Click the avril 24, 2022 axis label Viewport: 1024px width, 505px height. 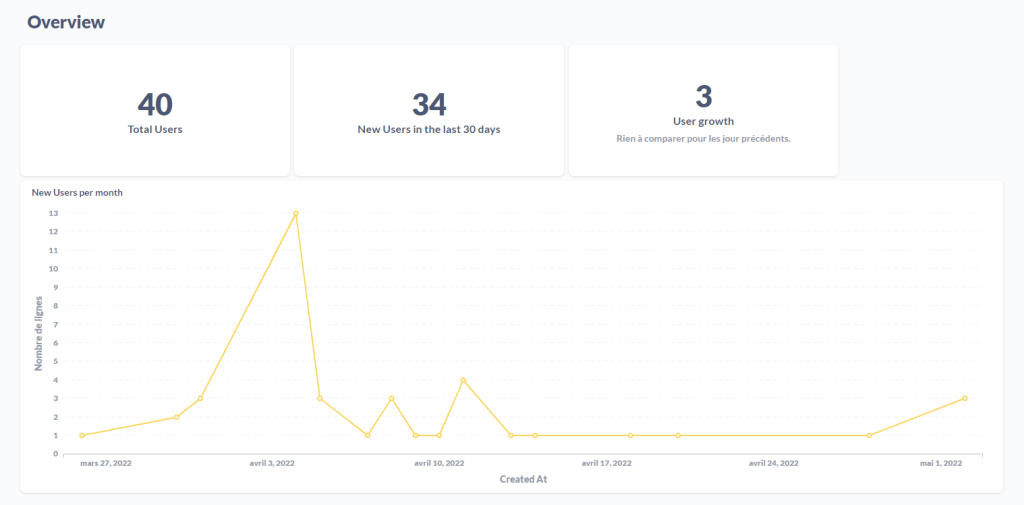(x=773, y=463)
